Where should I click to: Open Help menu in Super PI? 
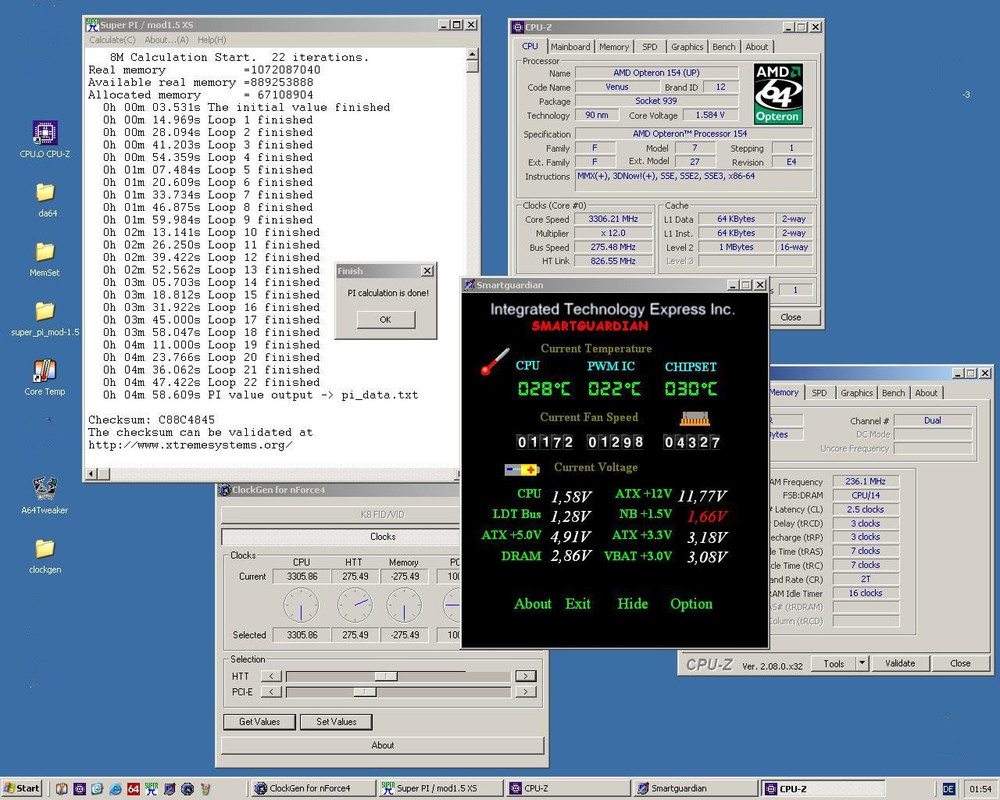click(x=212, y=40)
